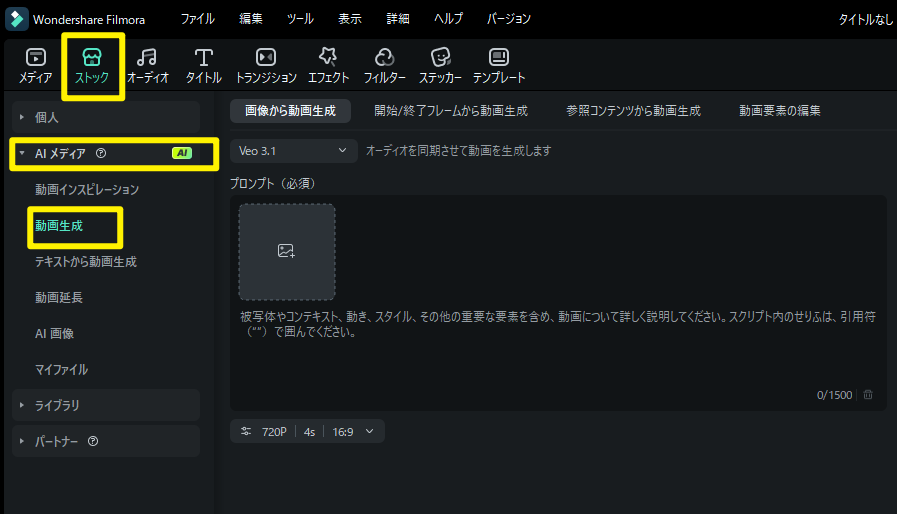Open the エフェクト (Effects) toolbar icon

[328, 66]
